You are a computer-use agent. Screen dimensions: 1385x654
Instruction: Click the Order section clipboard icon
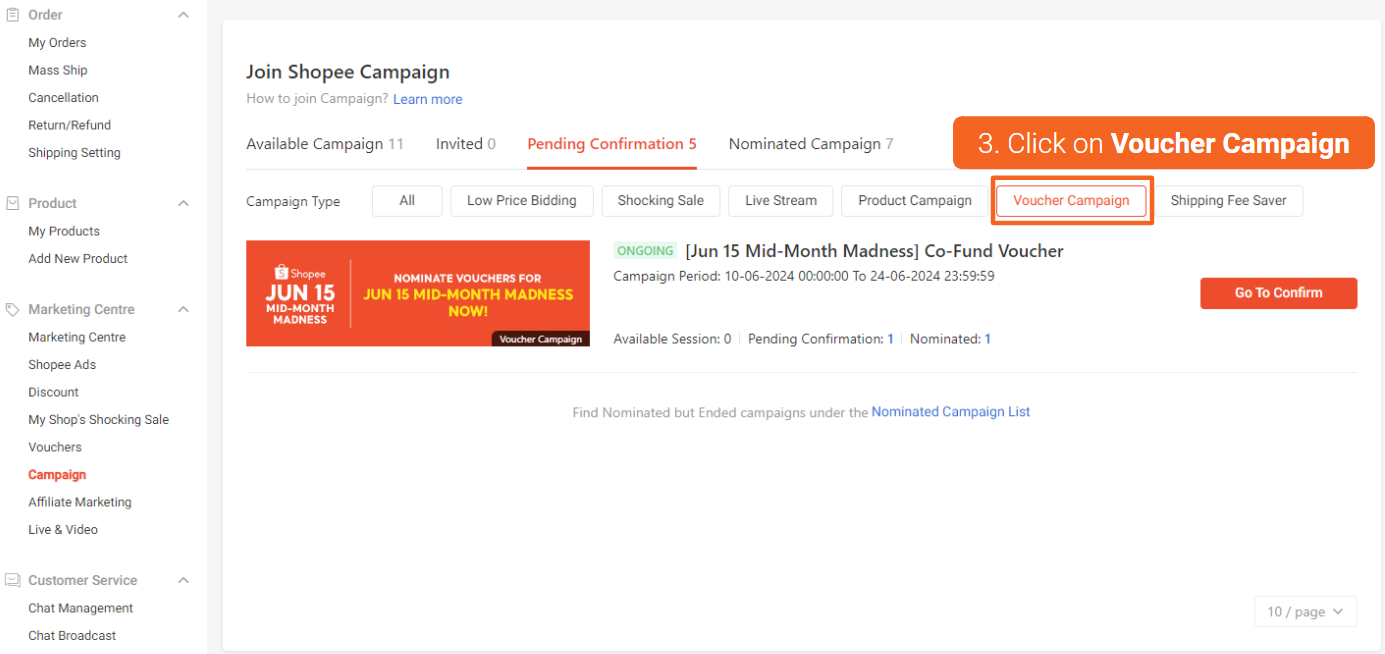[x=13, y=15]
